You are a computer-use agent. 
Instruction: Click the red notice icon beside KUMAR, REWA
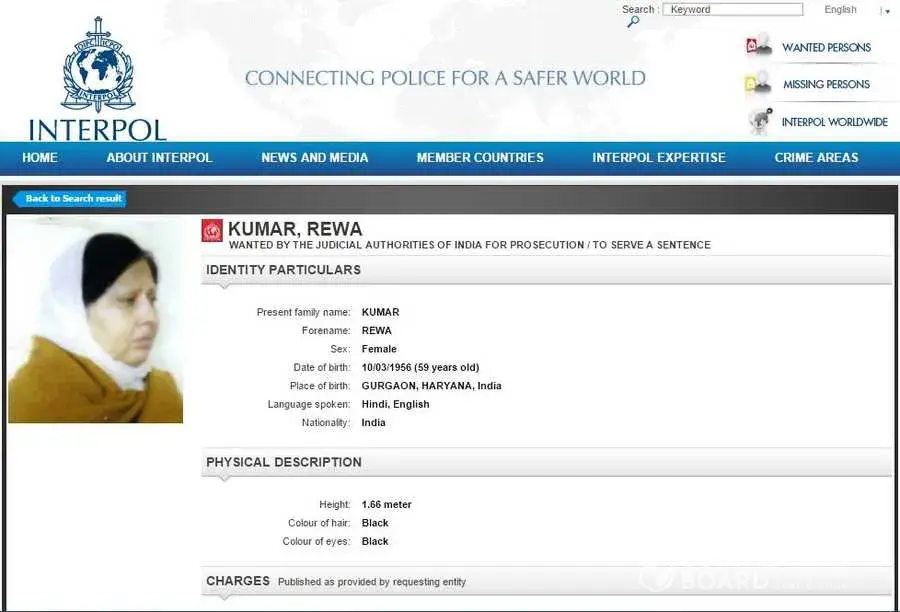[212, 230]
